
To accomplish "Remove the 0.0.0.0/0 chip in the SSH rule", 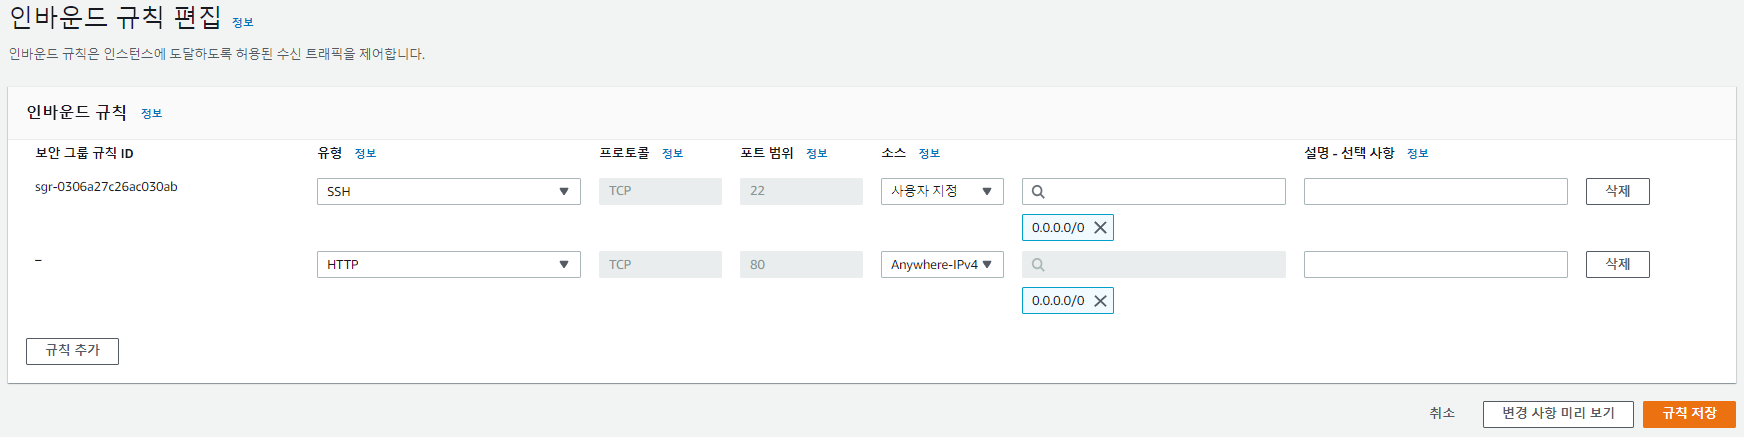I will (1100, 228).
